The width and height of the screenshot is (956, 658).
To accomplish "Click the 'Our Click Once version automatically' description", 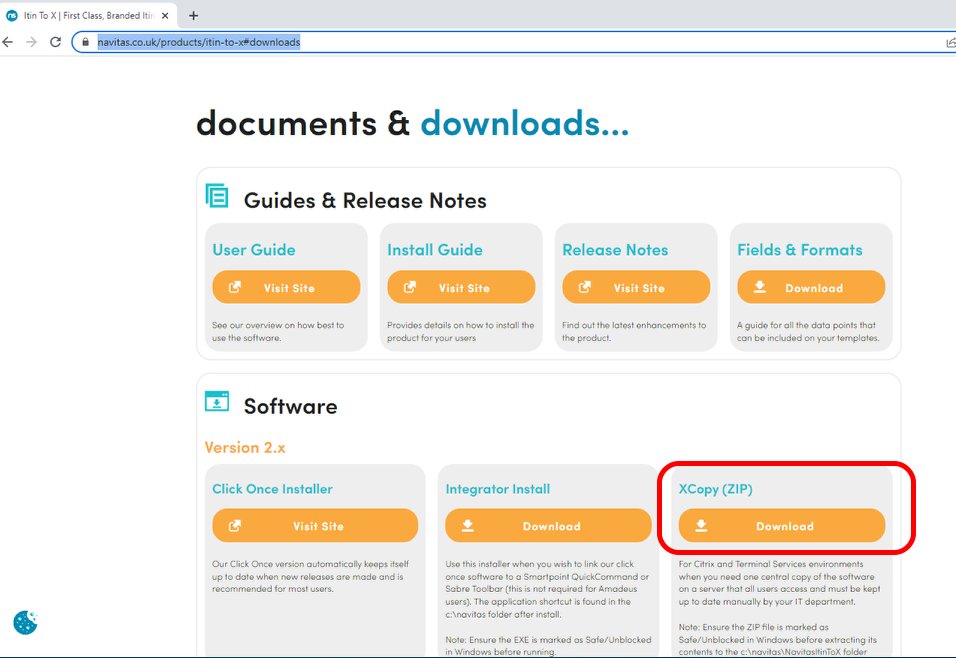I will (310, 576).
